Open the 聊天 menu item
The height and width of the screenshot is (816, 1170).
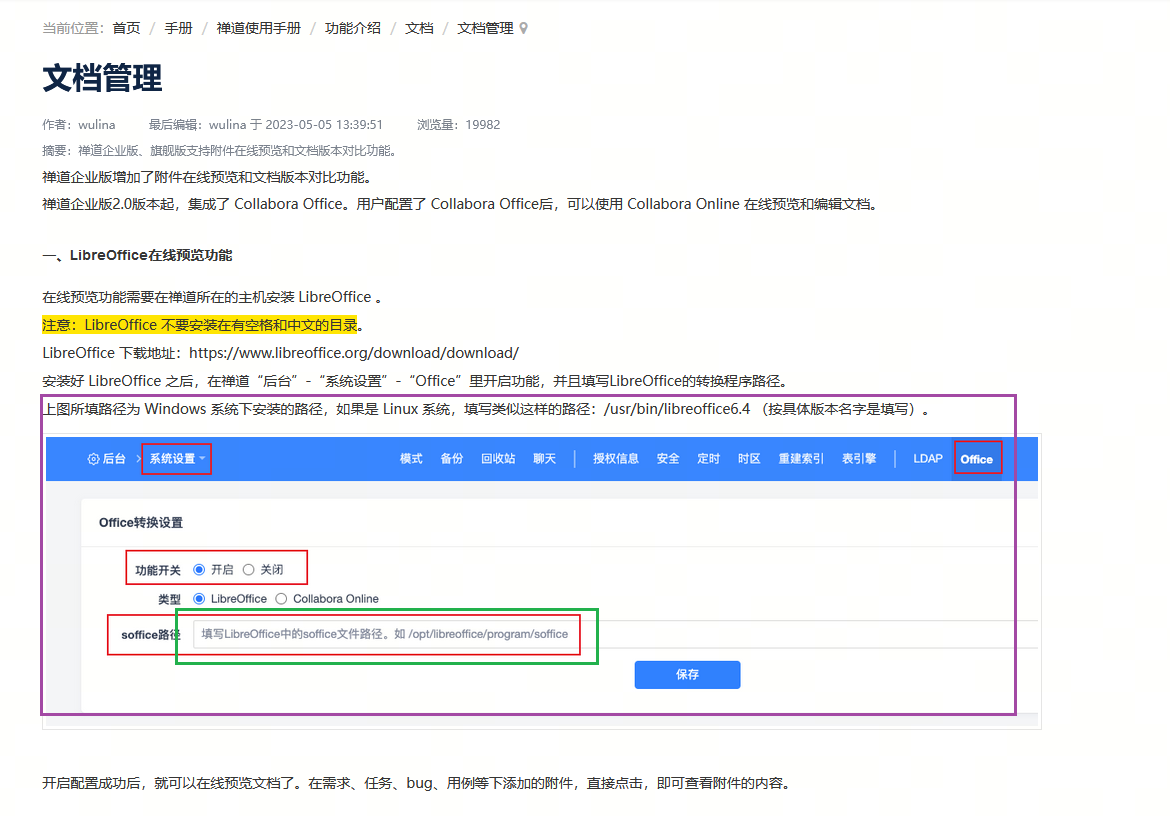(545, 459)
